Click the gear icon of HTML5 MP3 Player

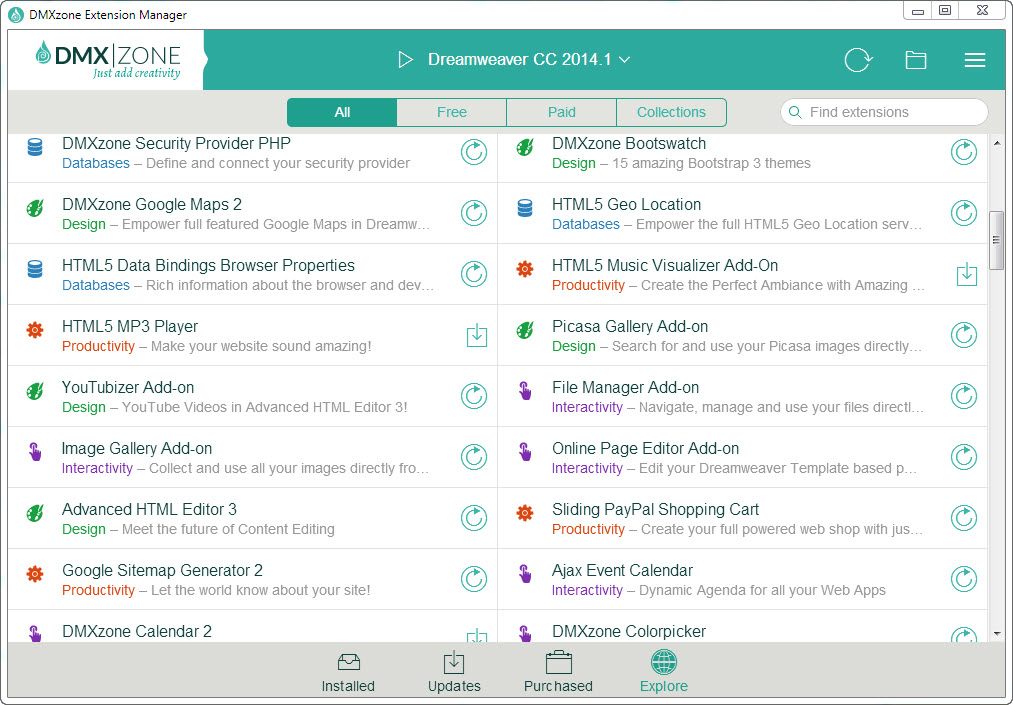(x=35, y=330)
